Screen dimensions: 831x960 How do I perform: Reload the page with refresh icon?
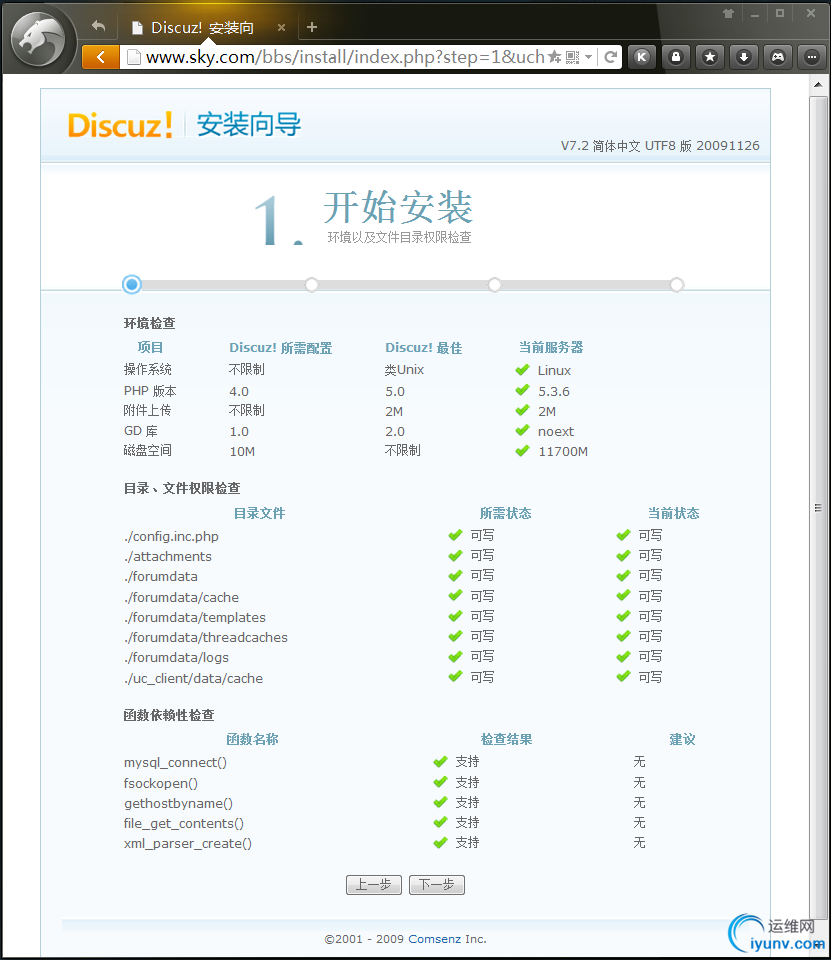(x=611, y=58)
